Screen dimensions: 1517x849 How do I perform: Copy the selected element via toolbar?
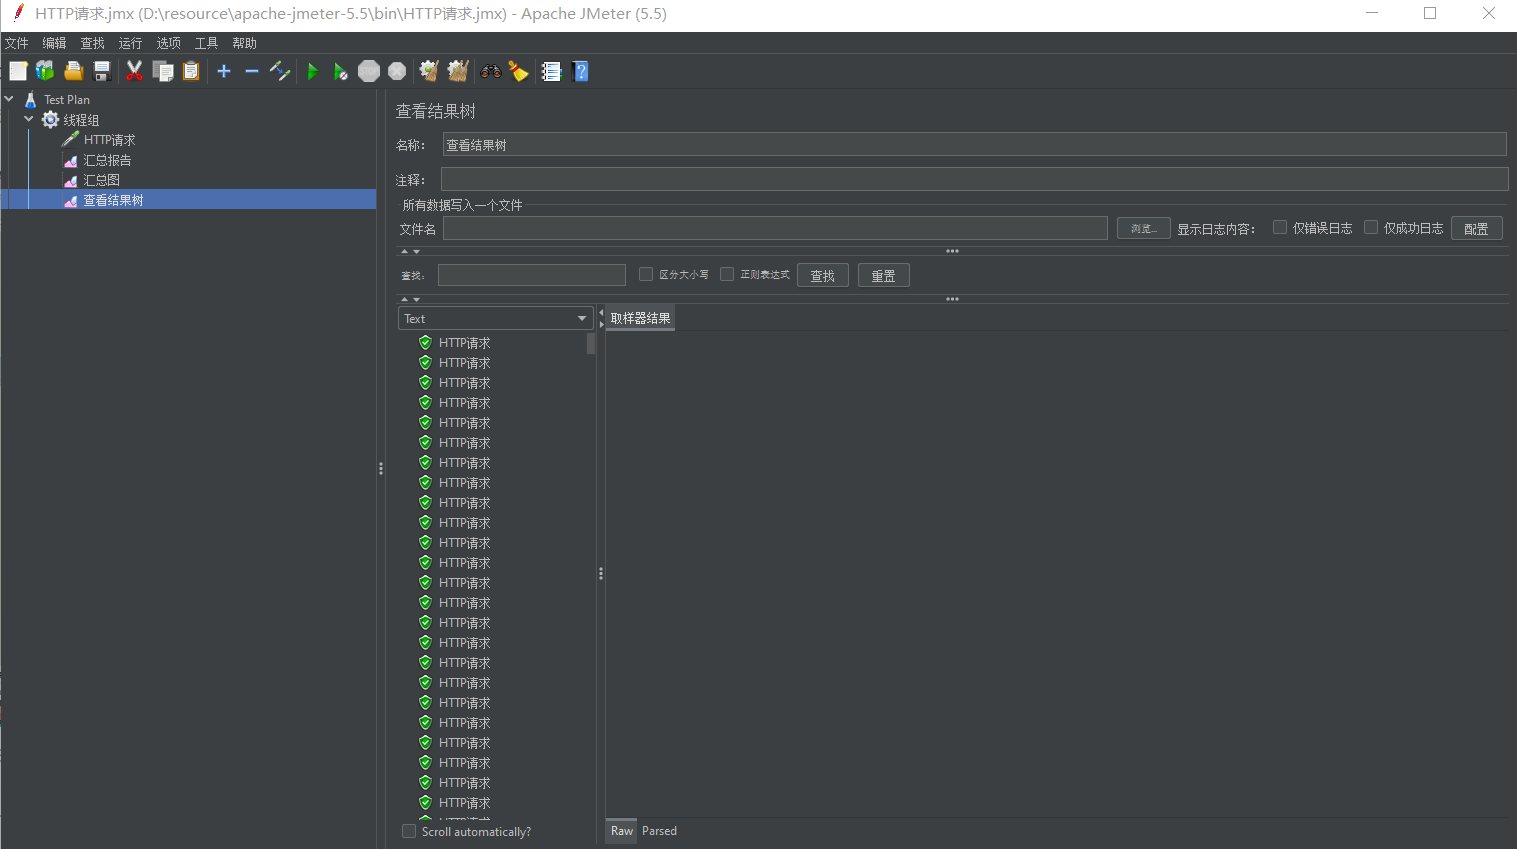coord(163,71)
